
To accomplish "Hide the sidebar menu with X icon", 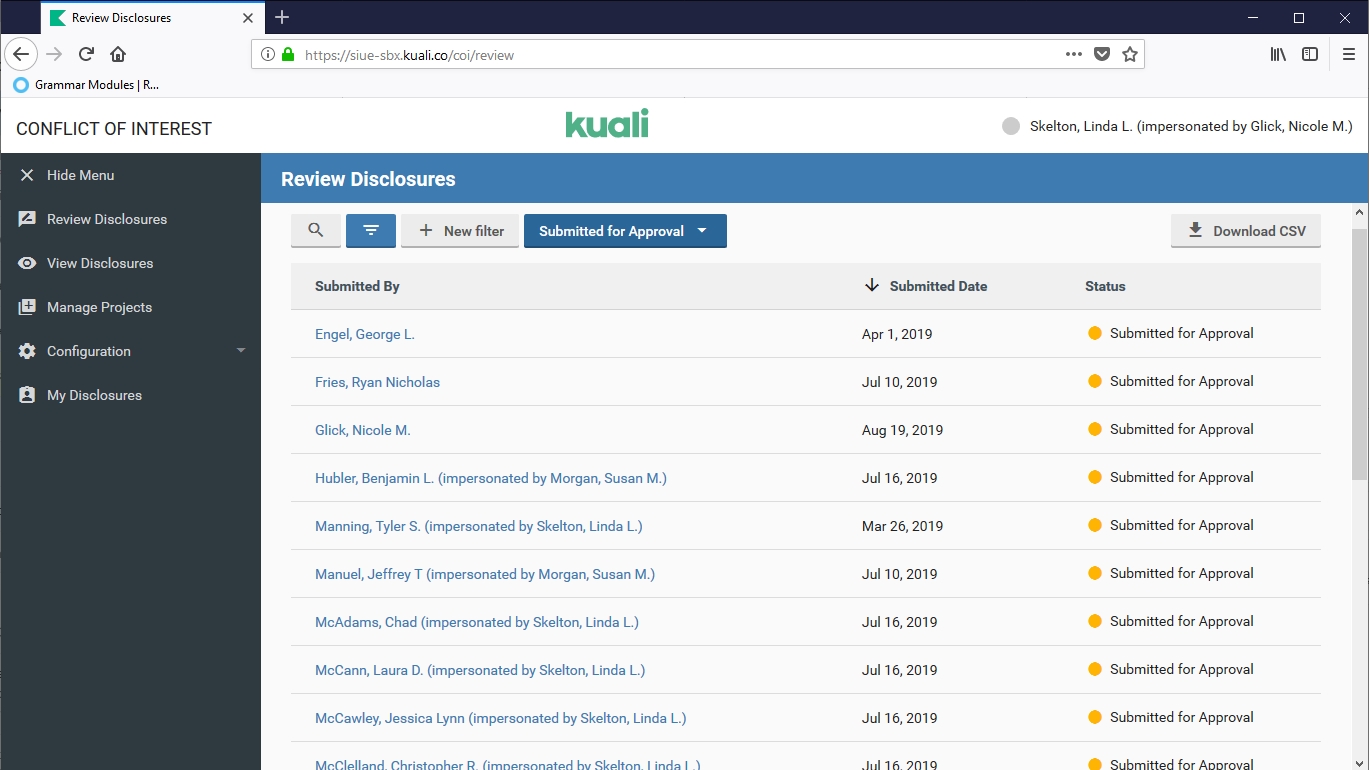I will point(27,175).
